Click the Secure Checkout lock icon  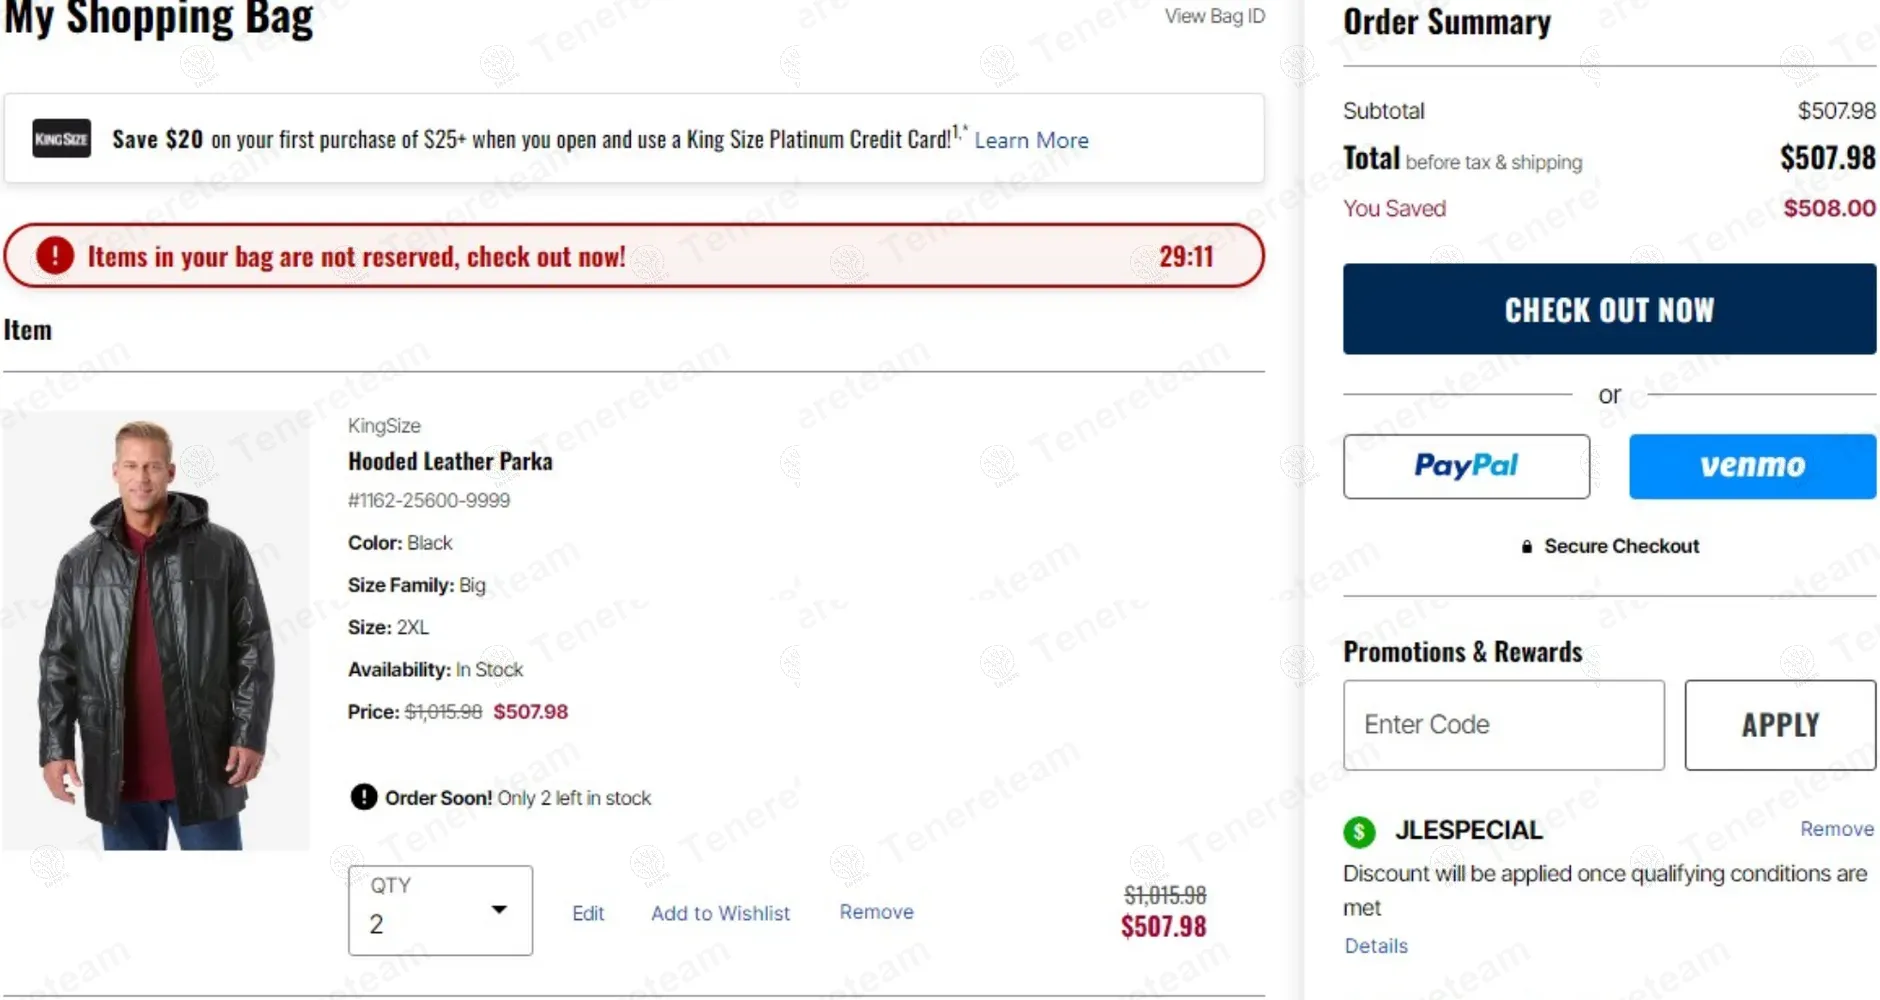pos(1526,547)
